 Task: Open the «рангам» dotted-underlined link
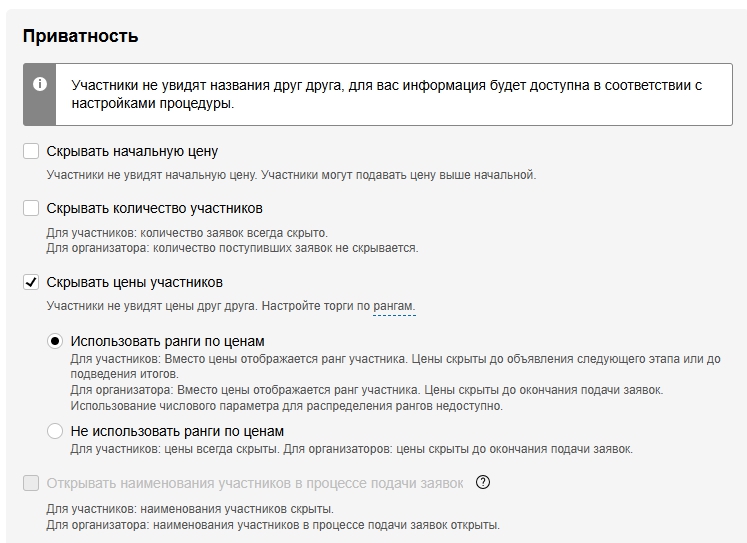coord(393,305)
